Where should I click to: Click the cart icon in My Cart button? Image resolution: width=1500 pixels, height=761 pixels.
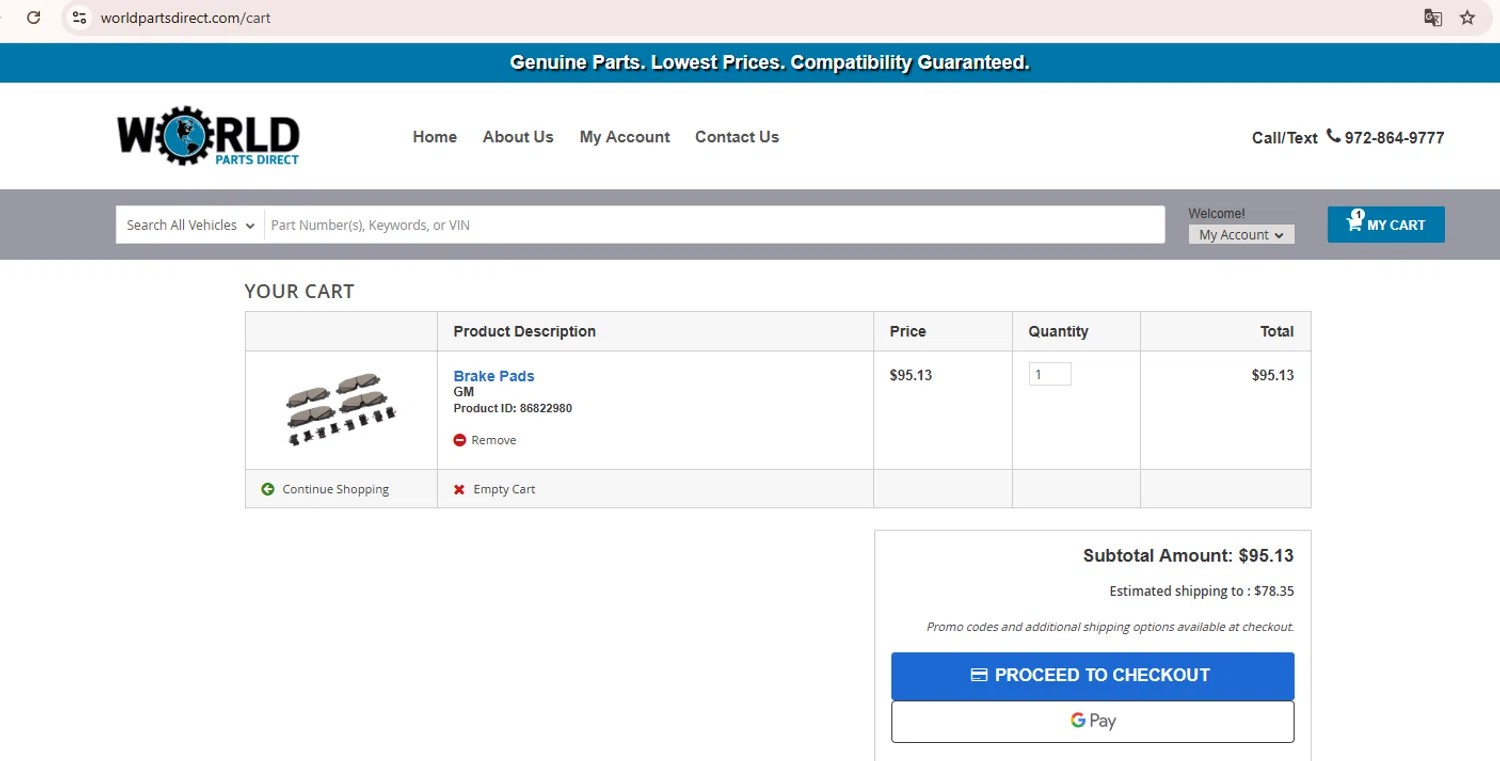[x=1354, y=223]
